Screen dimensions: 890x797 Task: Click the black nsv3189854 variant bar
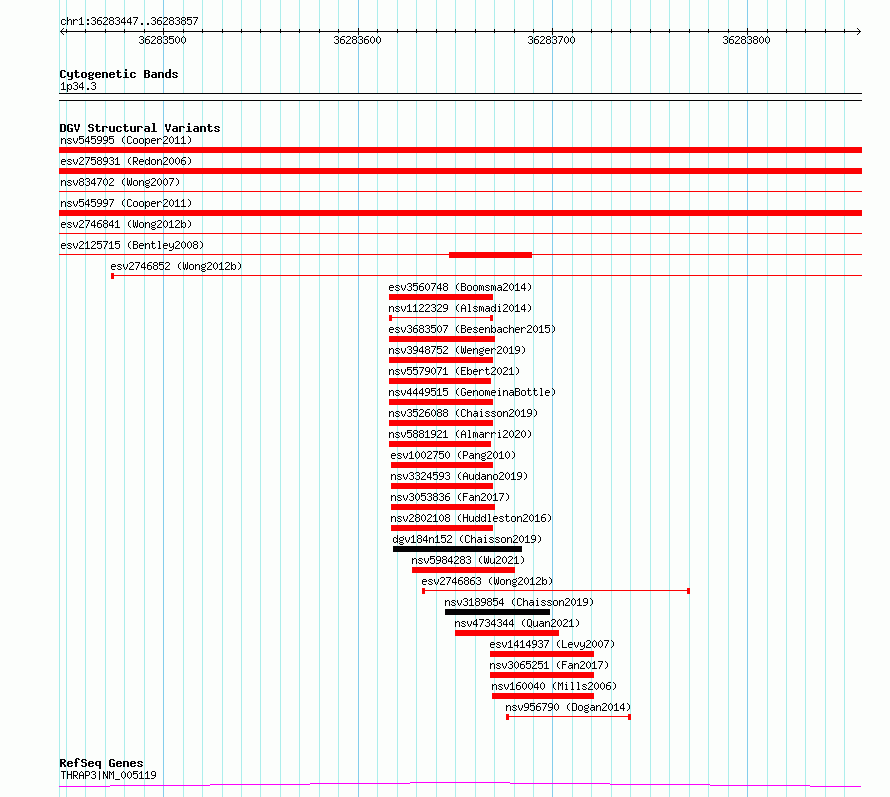498,612
